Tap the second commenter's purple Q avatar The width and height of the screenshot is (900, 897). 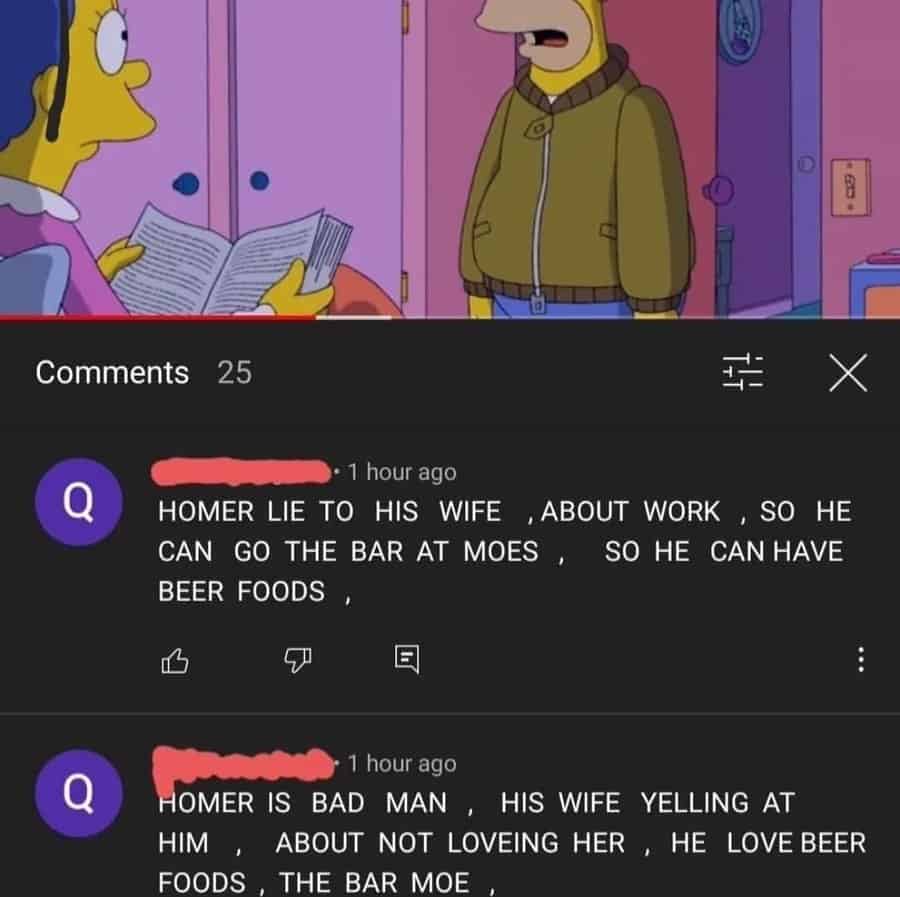pyautogui.click(x=79, y=793)
